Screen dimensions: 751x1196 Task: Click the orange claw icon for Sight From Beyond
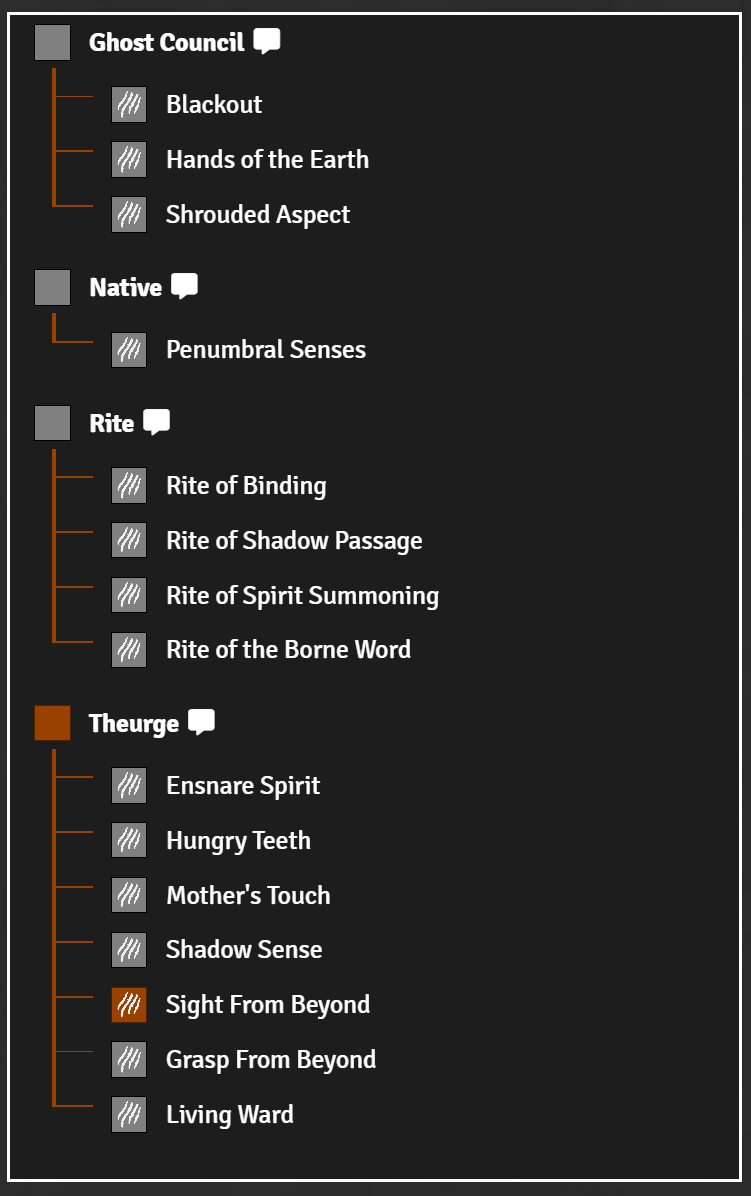coord(129,1005)
